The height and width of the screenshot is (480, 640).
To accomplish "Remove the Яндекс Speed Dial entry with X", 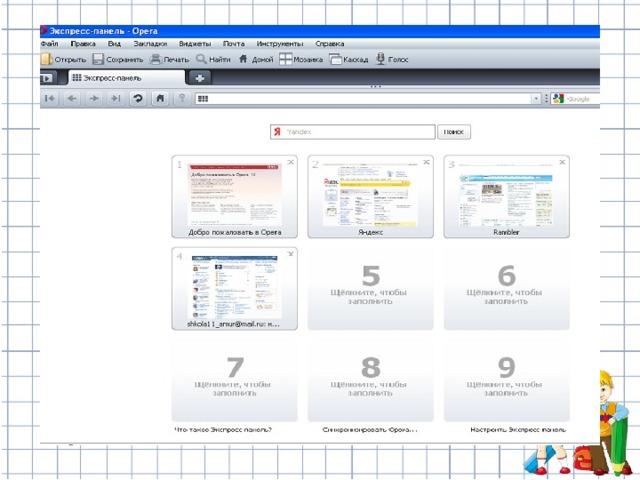I will (427, 162).
